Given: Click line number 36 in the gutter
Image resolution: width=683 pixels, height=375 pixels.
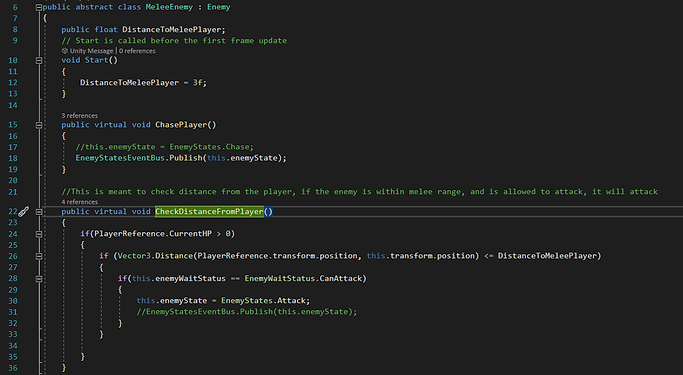Looking at the screenshot, I should tap(13, 368).
